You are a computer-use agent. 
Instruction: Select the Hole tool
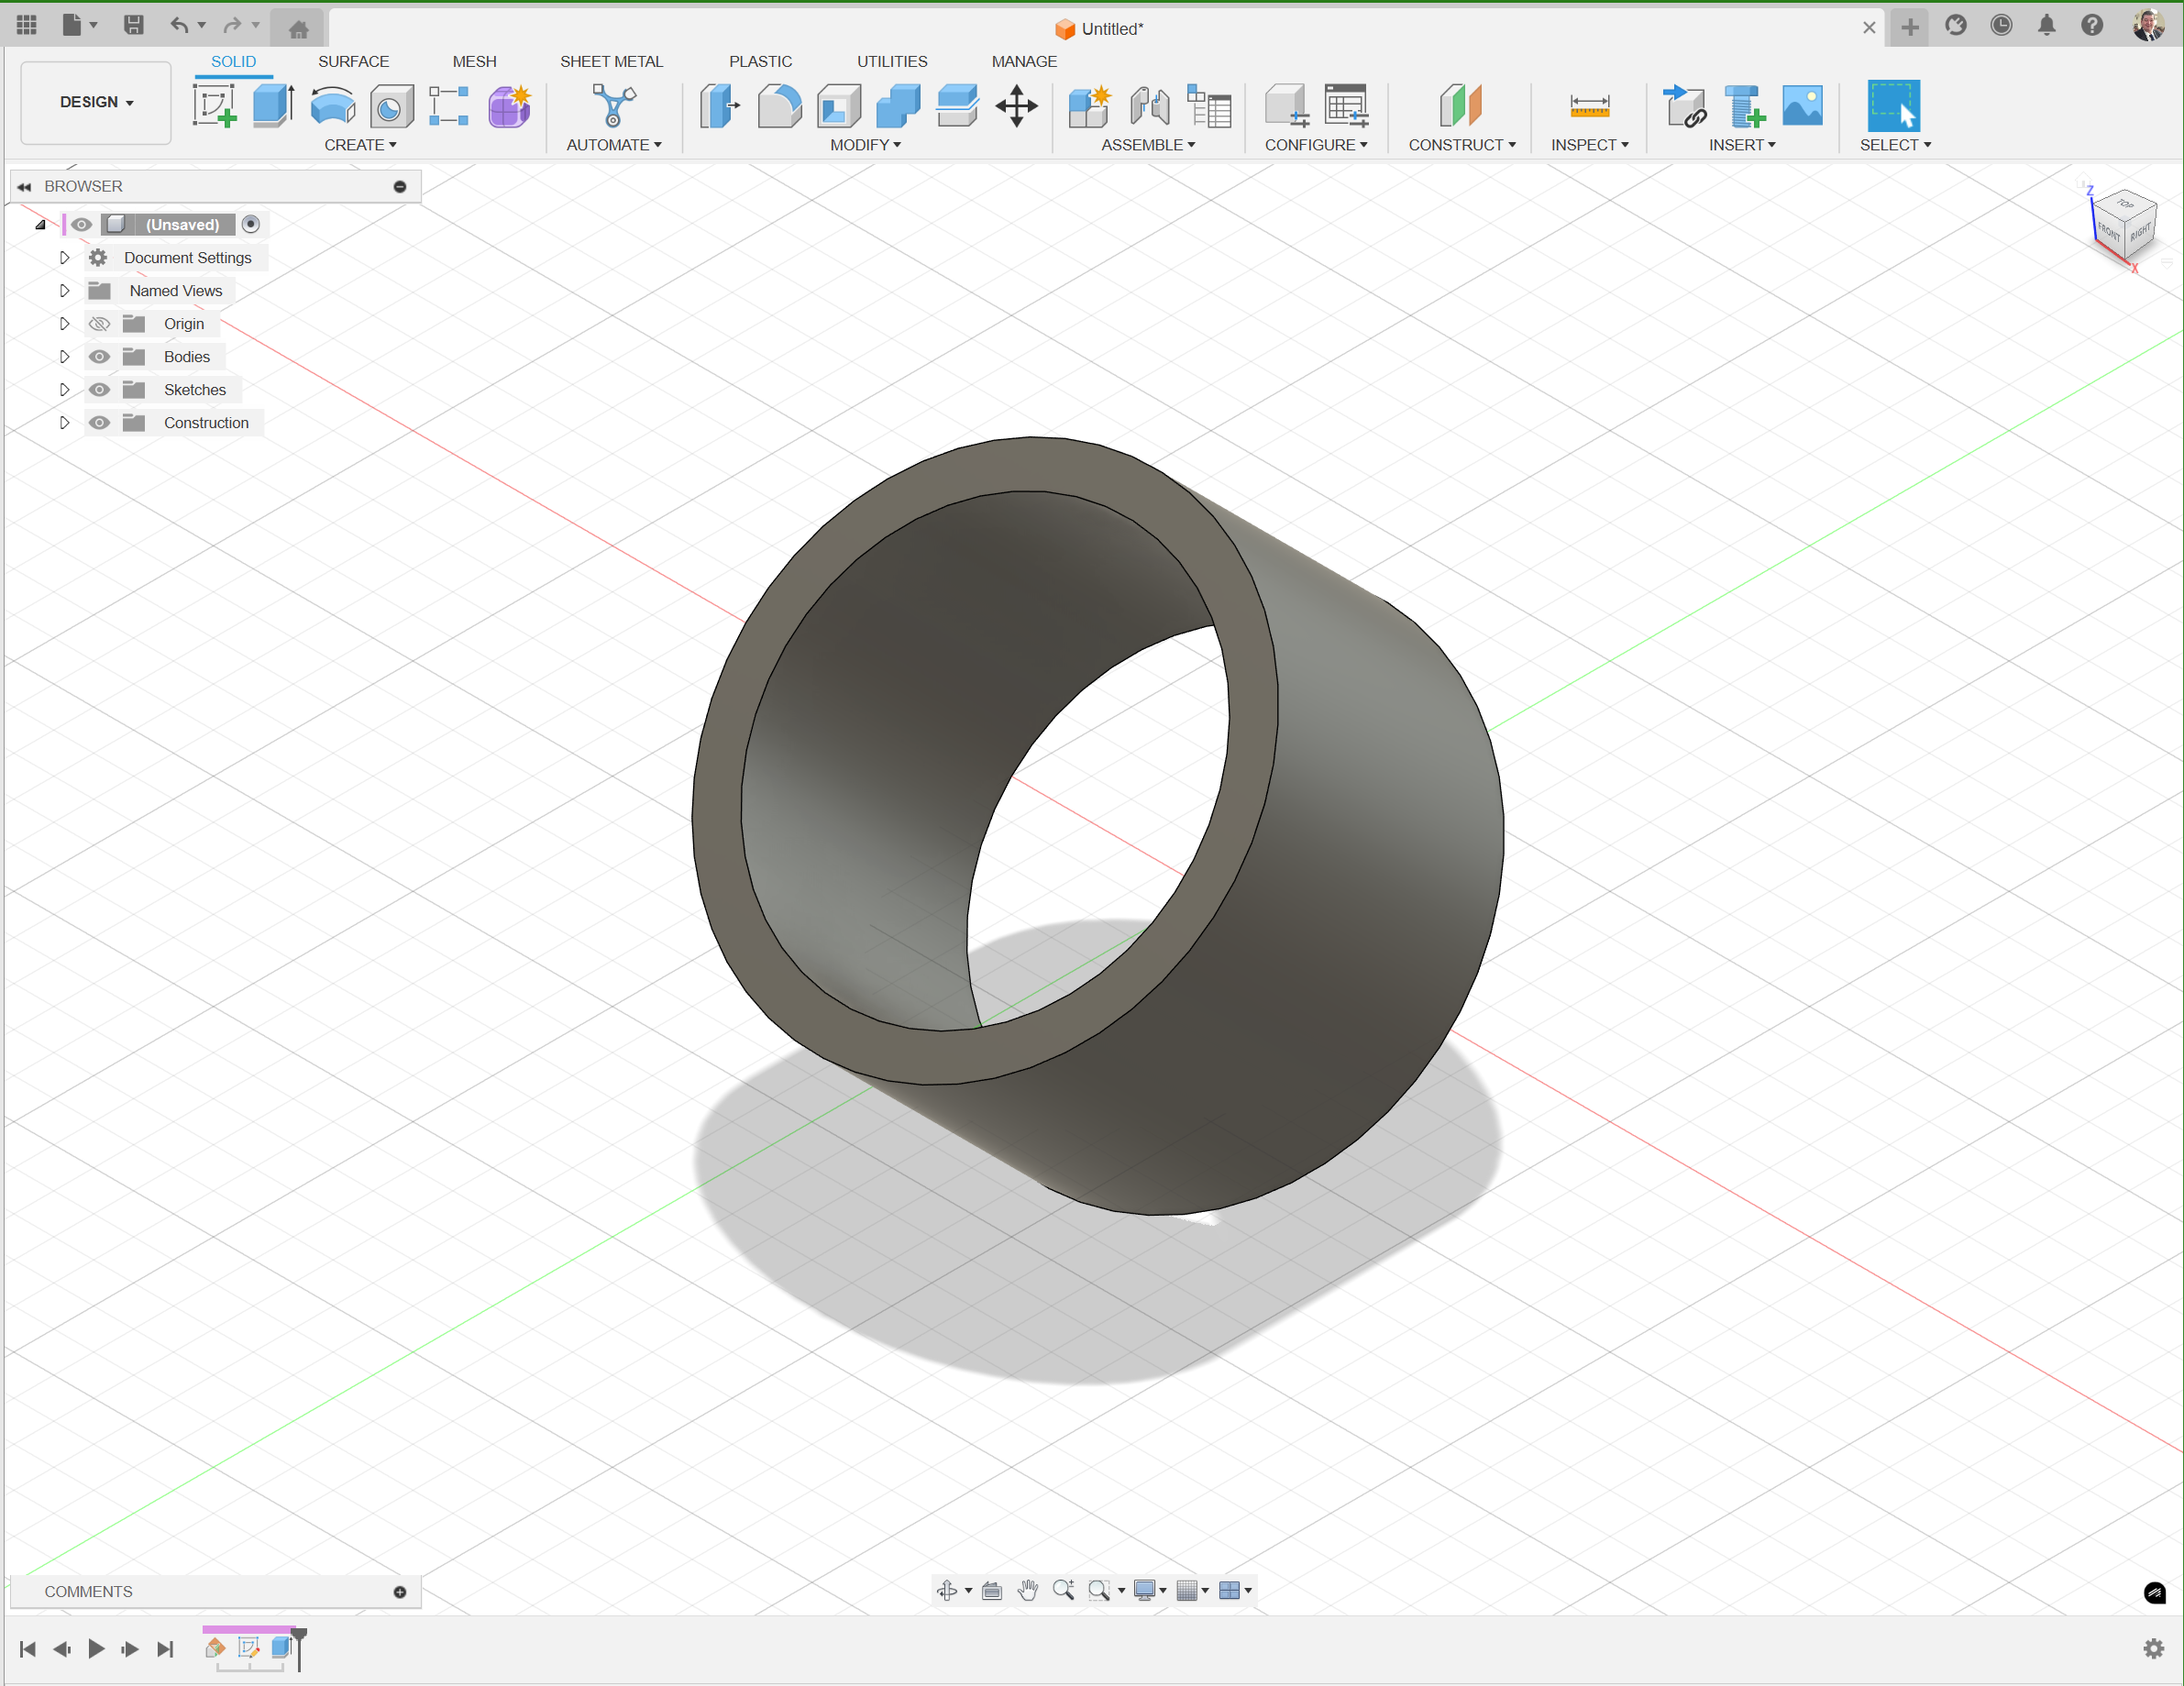pyautogui.click(x=391, y=105)
